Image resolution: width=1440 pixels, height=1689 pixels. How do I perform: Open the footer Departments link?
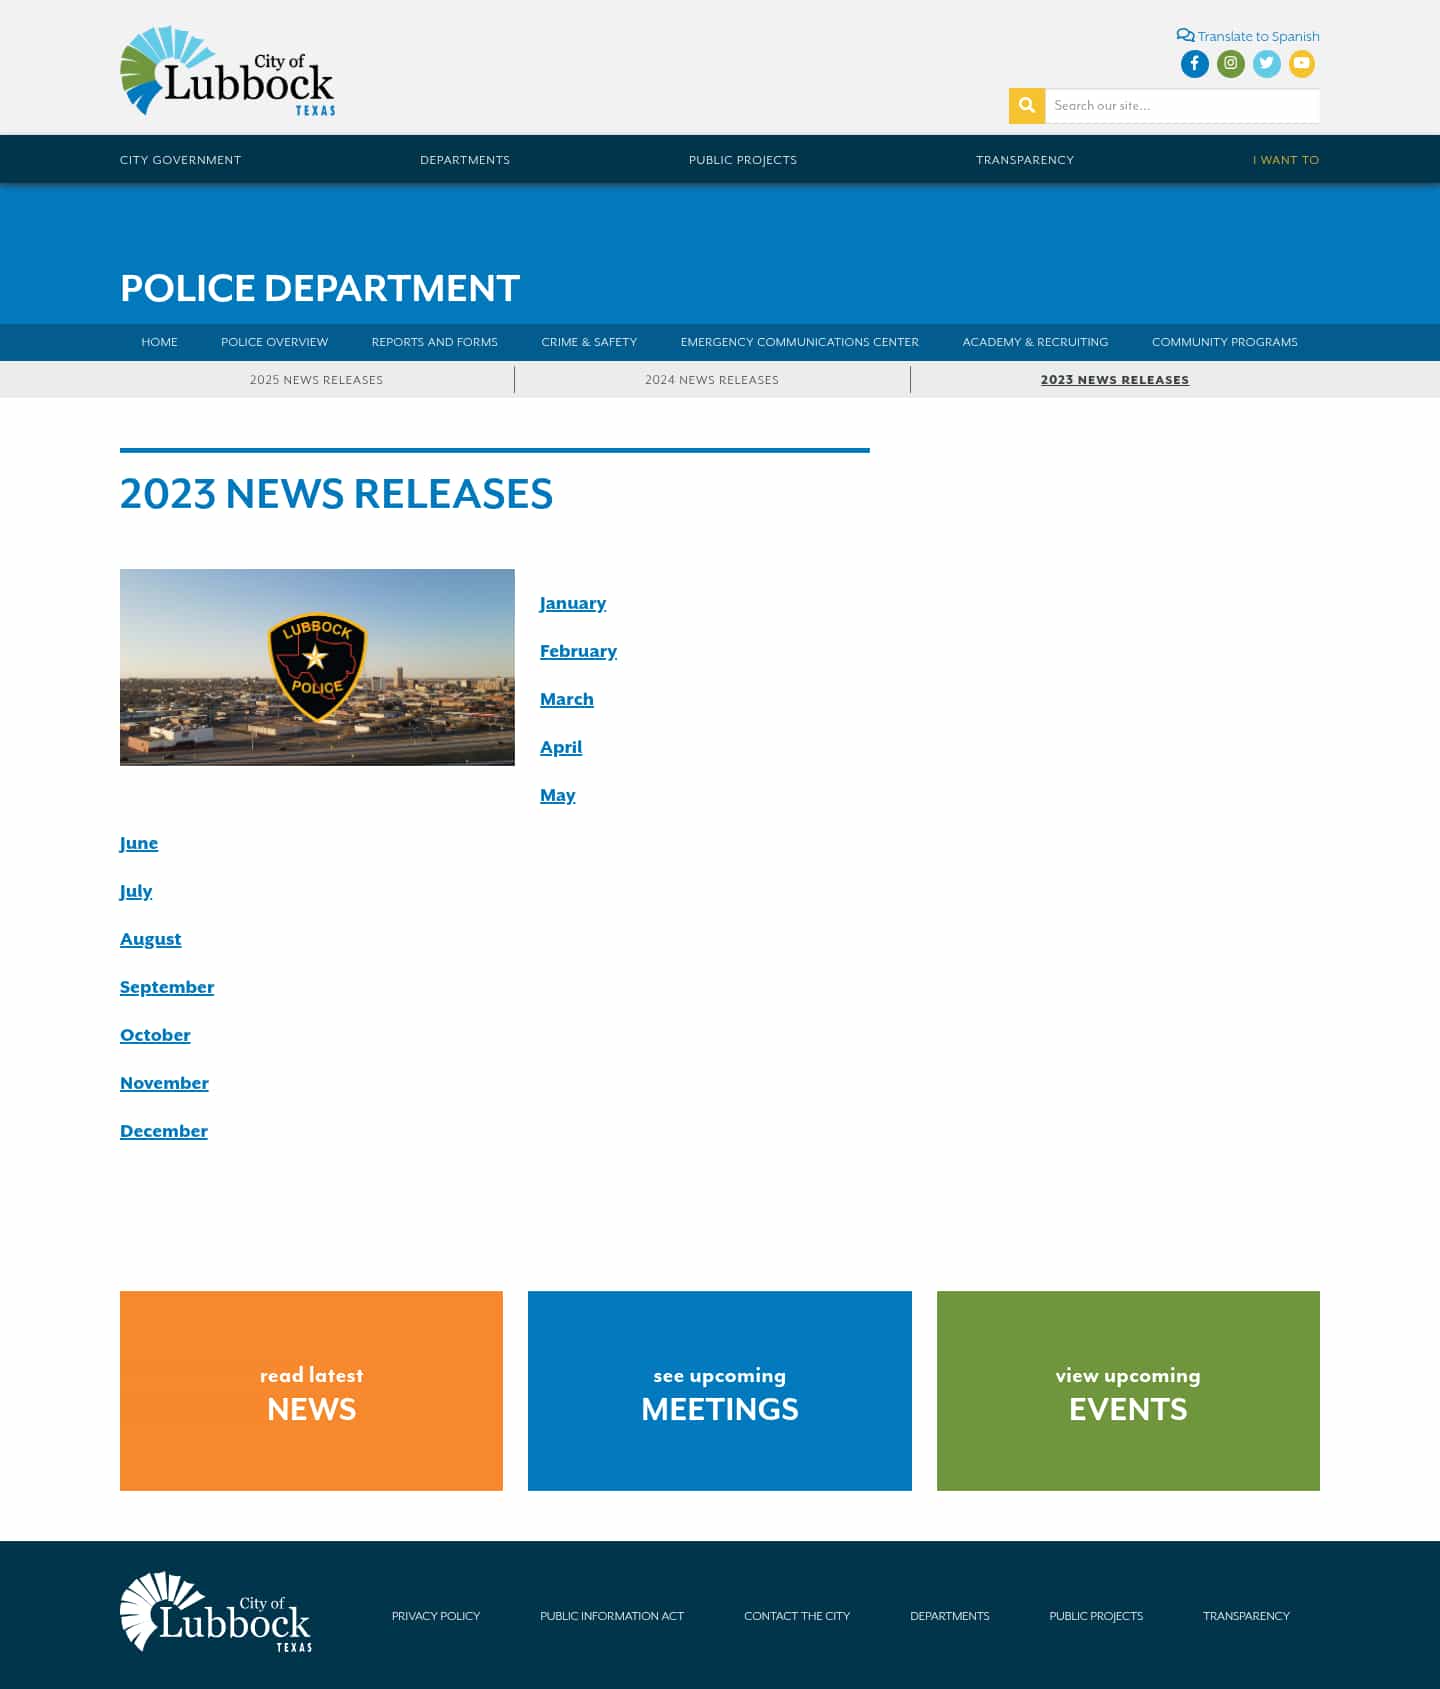950,1616
